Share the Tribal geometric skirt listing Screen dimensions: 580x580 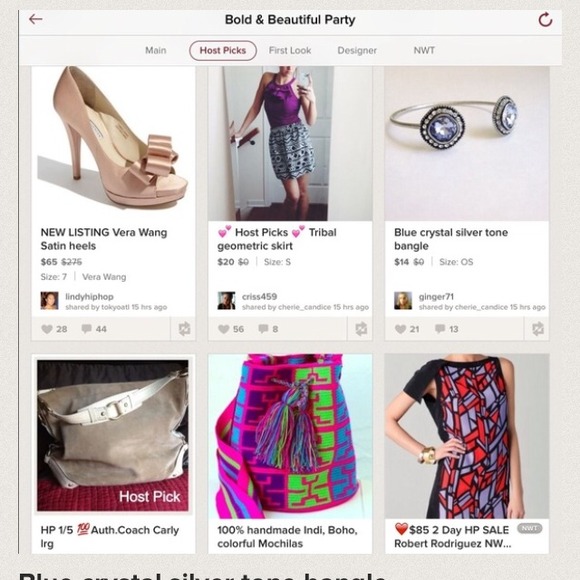tap(361, 329)
